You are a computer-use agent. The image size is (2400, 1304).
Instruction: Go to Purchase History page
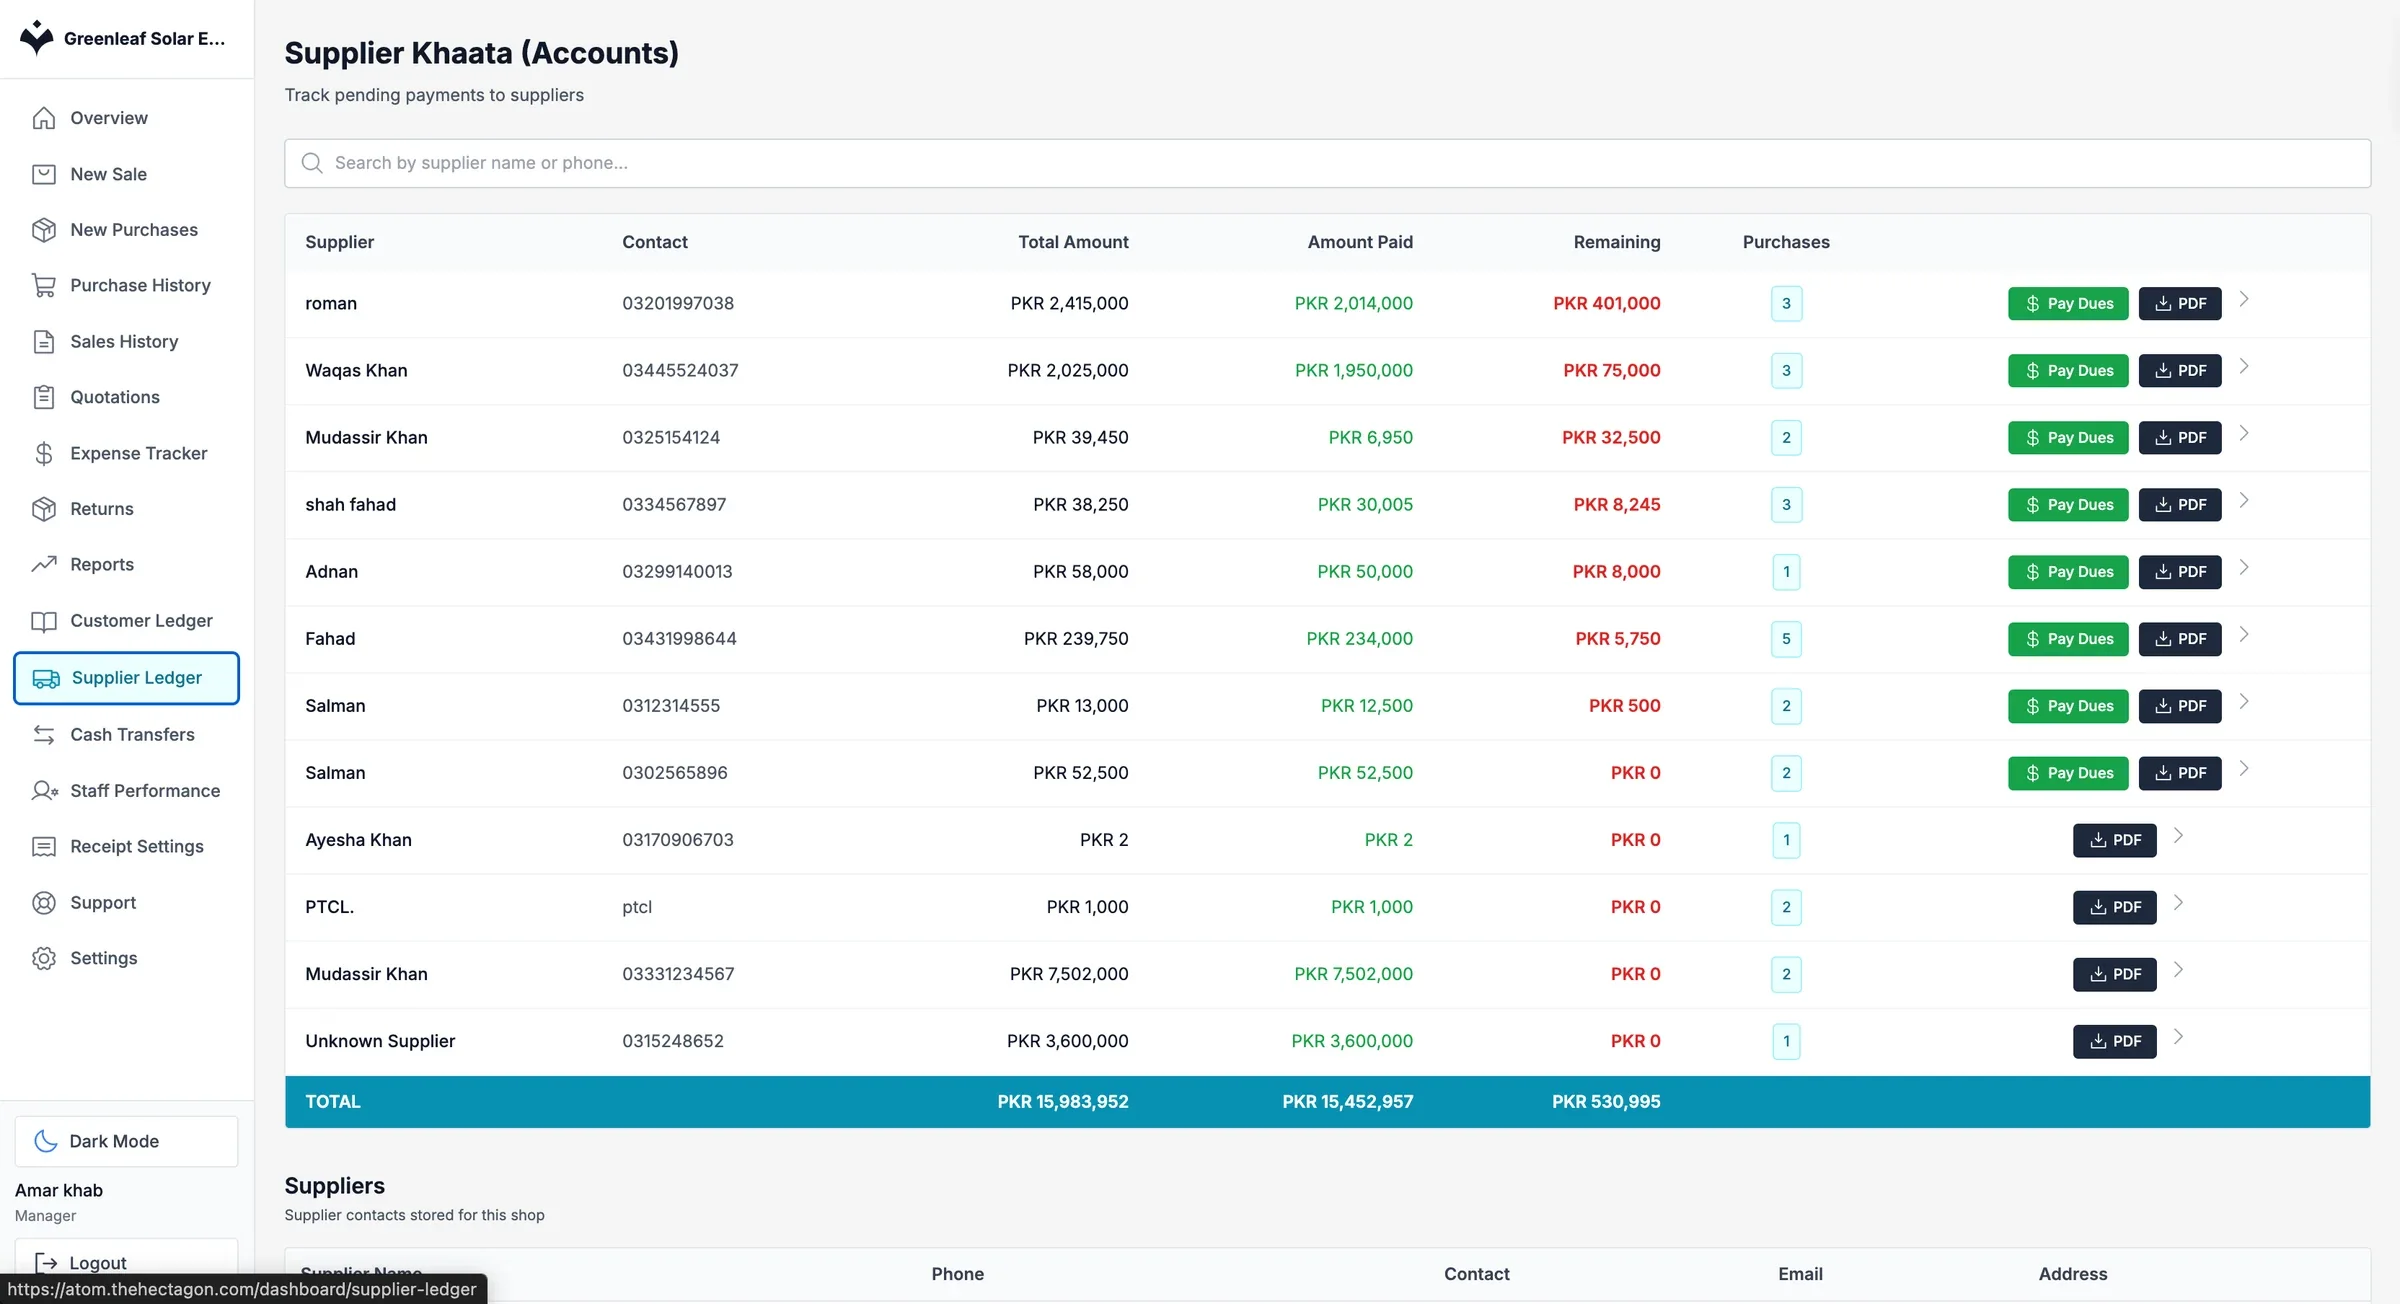[x=127, y=286]
